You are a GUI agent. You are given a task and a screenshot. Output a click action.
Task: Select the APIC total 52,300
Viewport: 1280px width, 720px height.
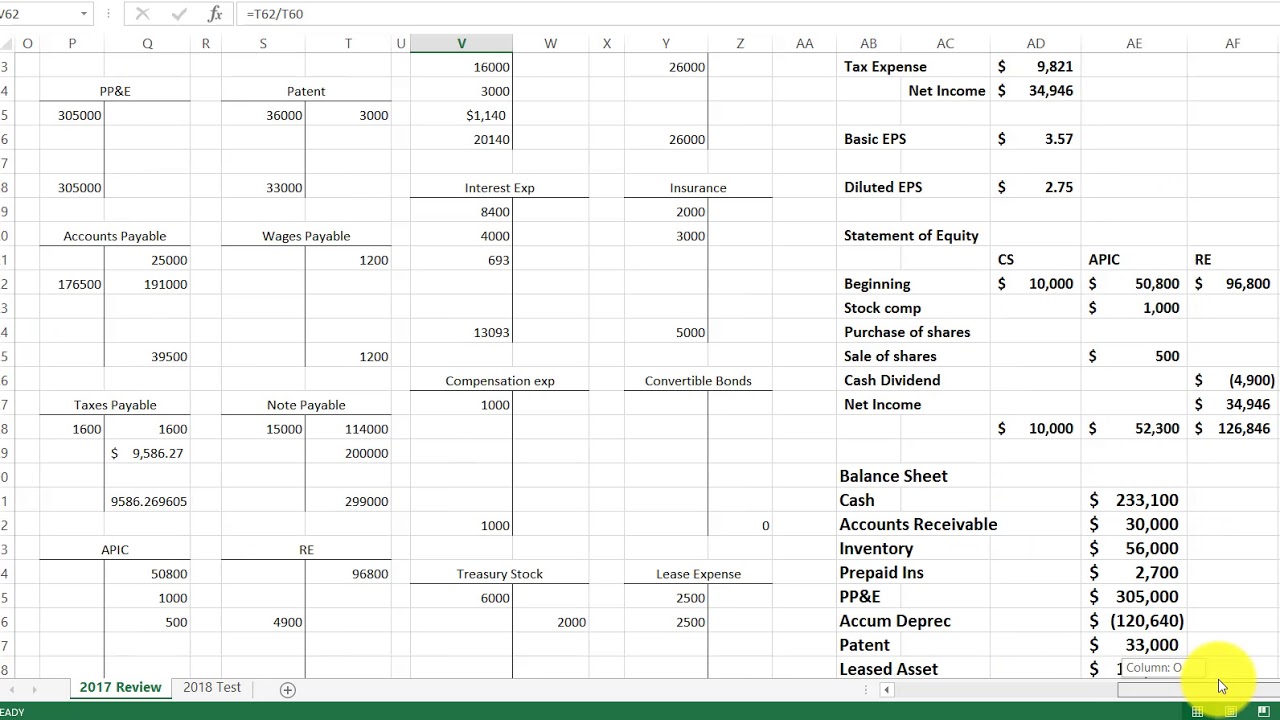coord(1134,428)
